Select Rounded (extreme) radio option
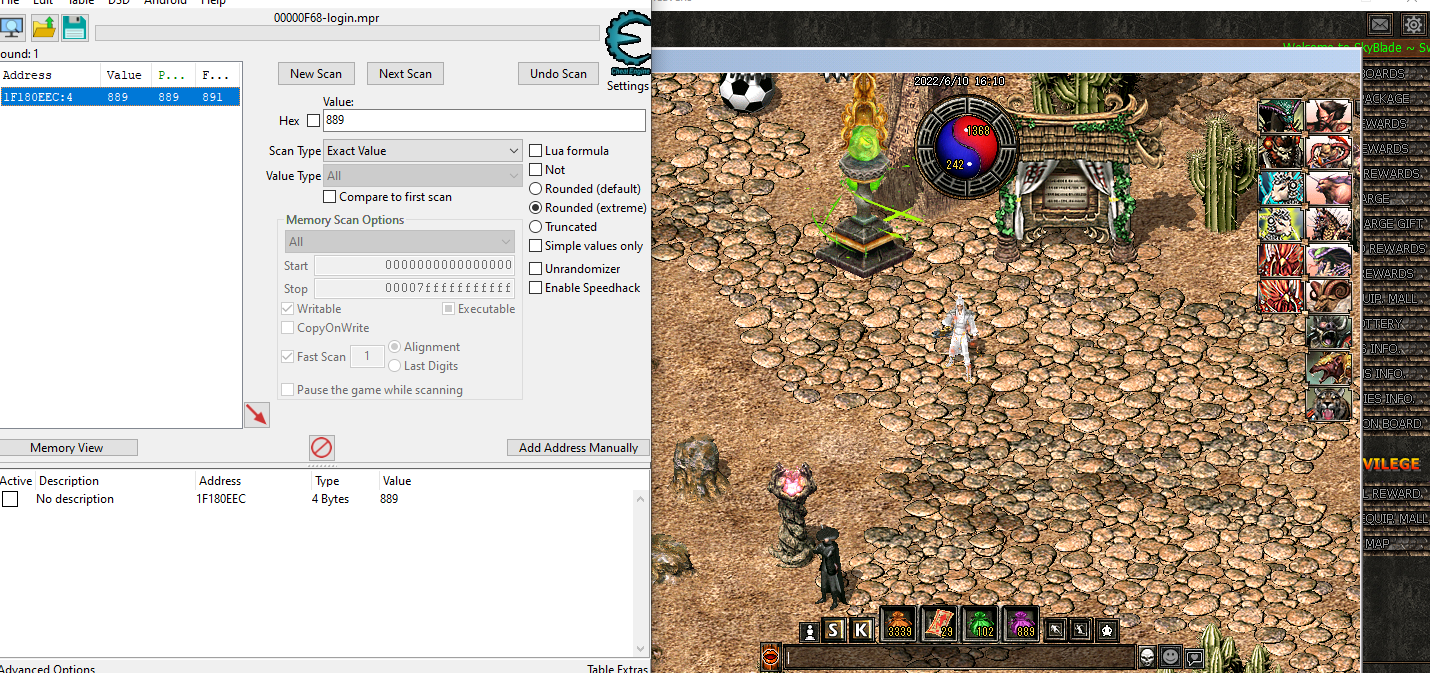 [x=536, y=208]
